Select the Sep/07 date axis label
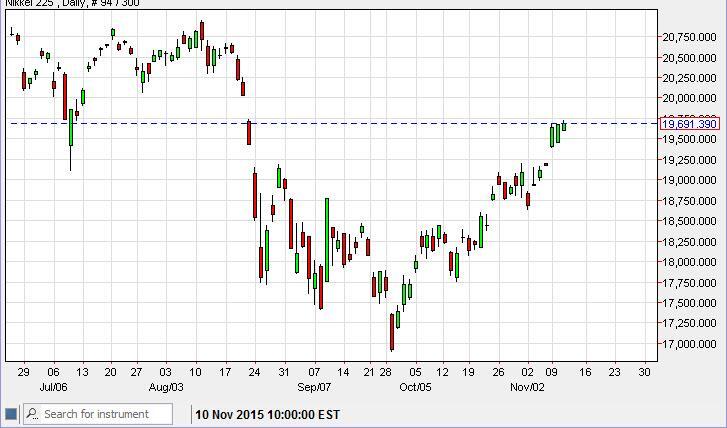 (x=313, y=386)
